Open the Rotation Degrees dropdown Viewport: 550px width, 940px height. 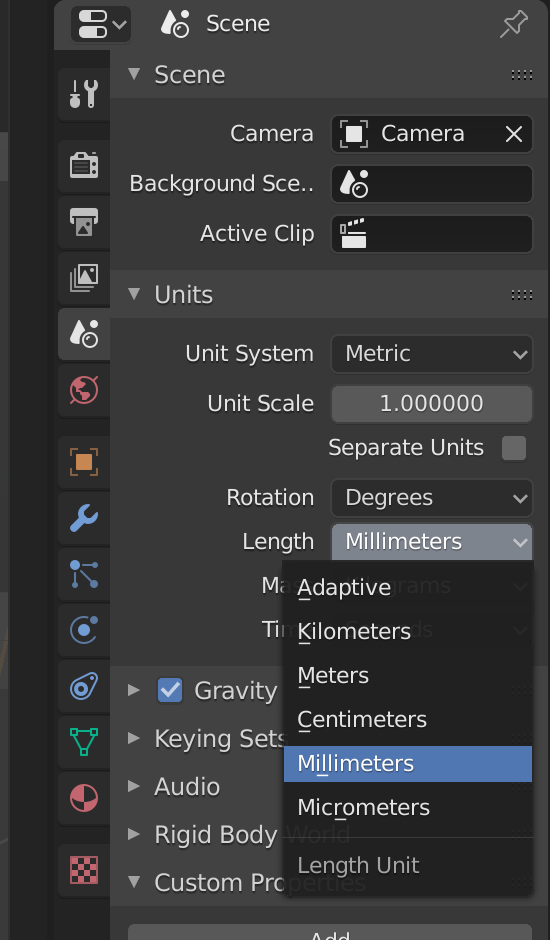[x=432, y=498]
